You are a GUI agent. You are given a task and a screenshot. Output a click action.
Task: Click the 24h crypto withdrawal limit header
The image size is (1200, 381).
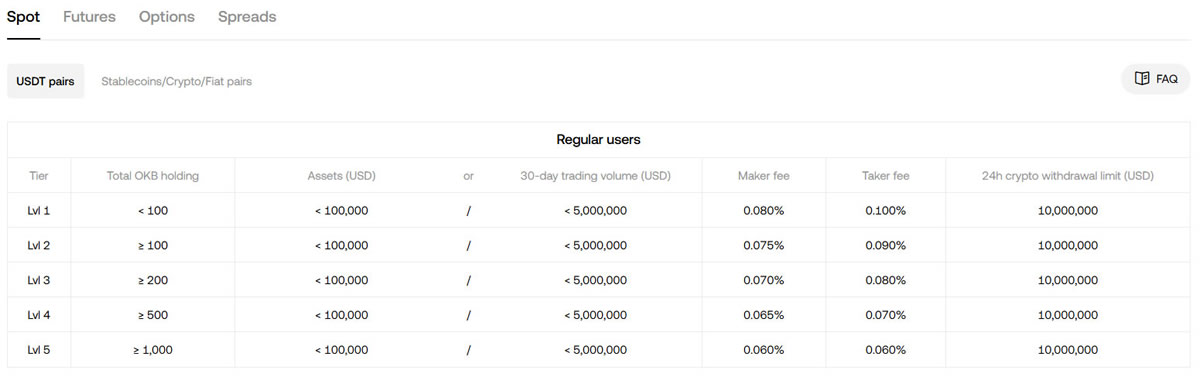coord(1067,175)
